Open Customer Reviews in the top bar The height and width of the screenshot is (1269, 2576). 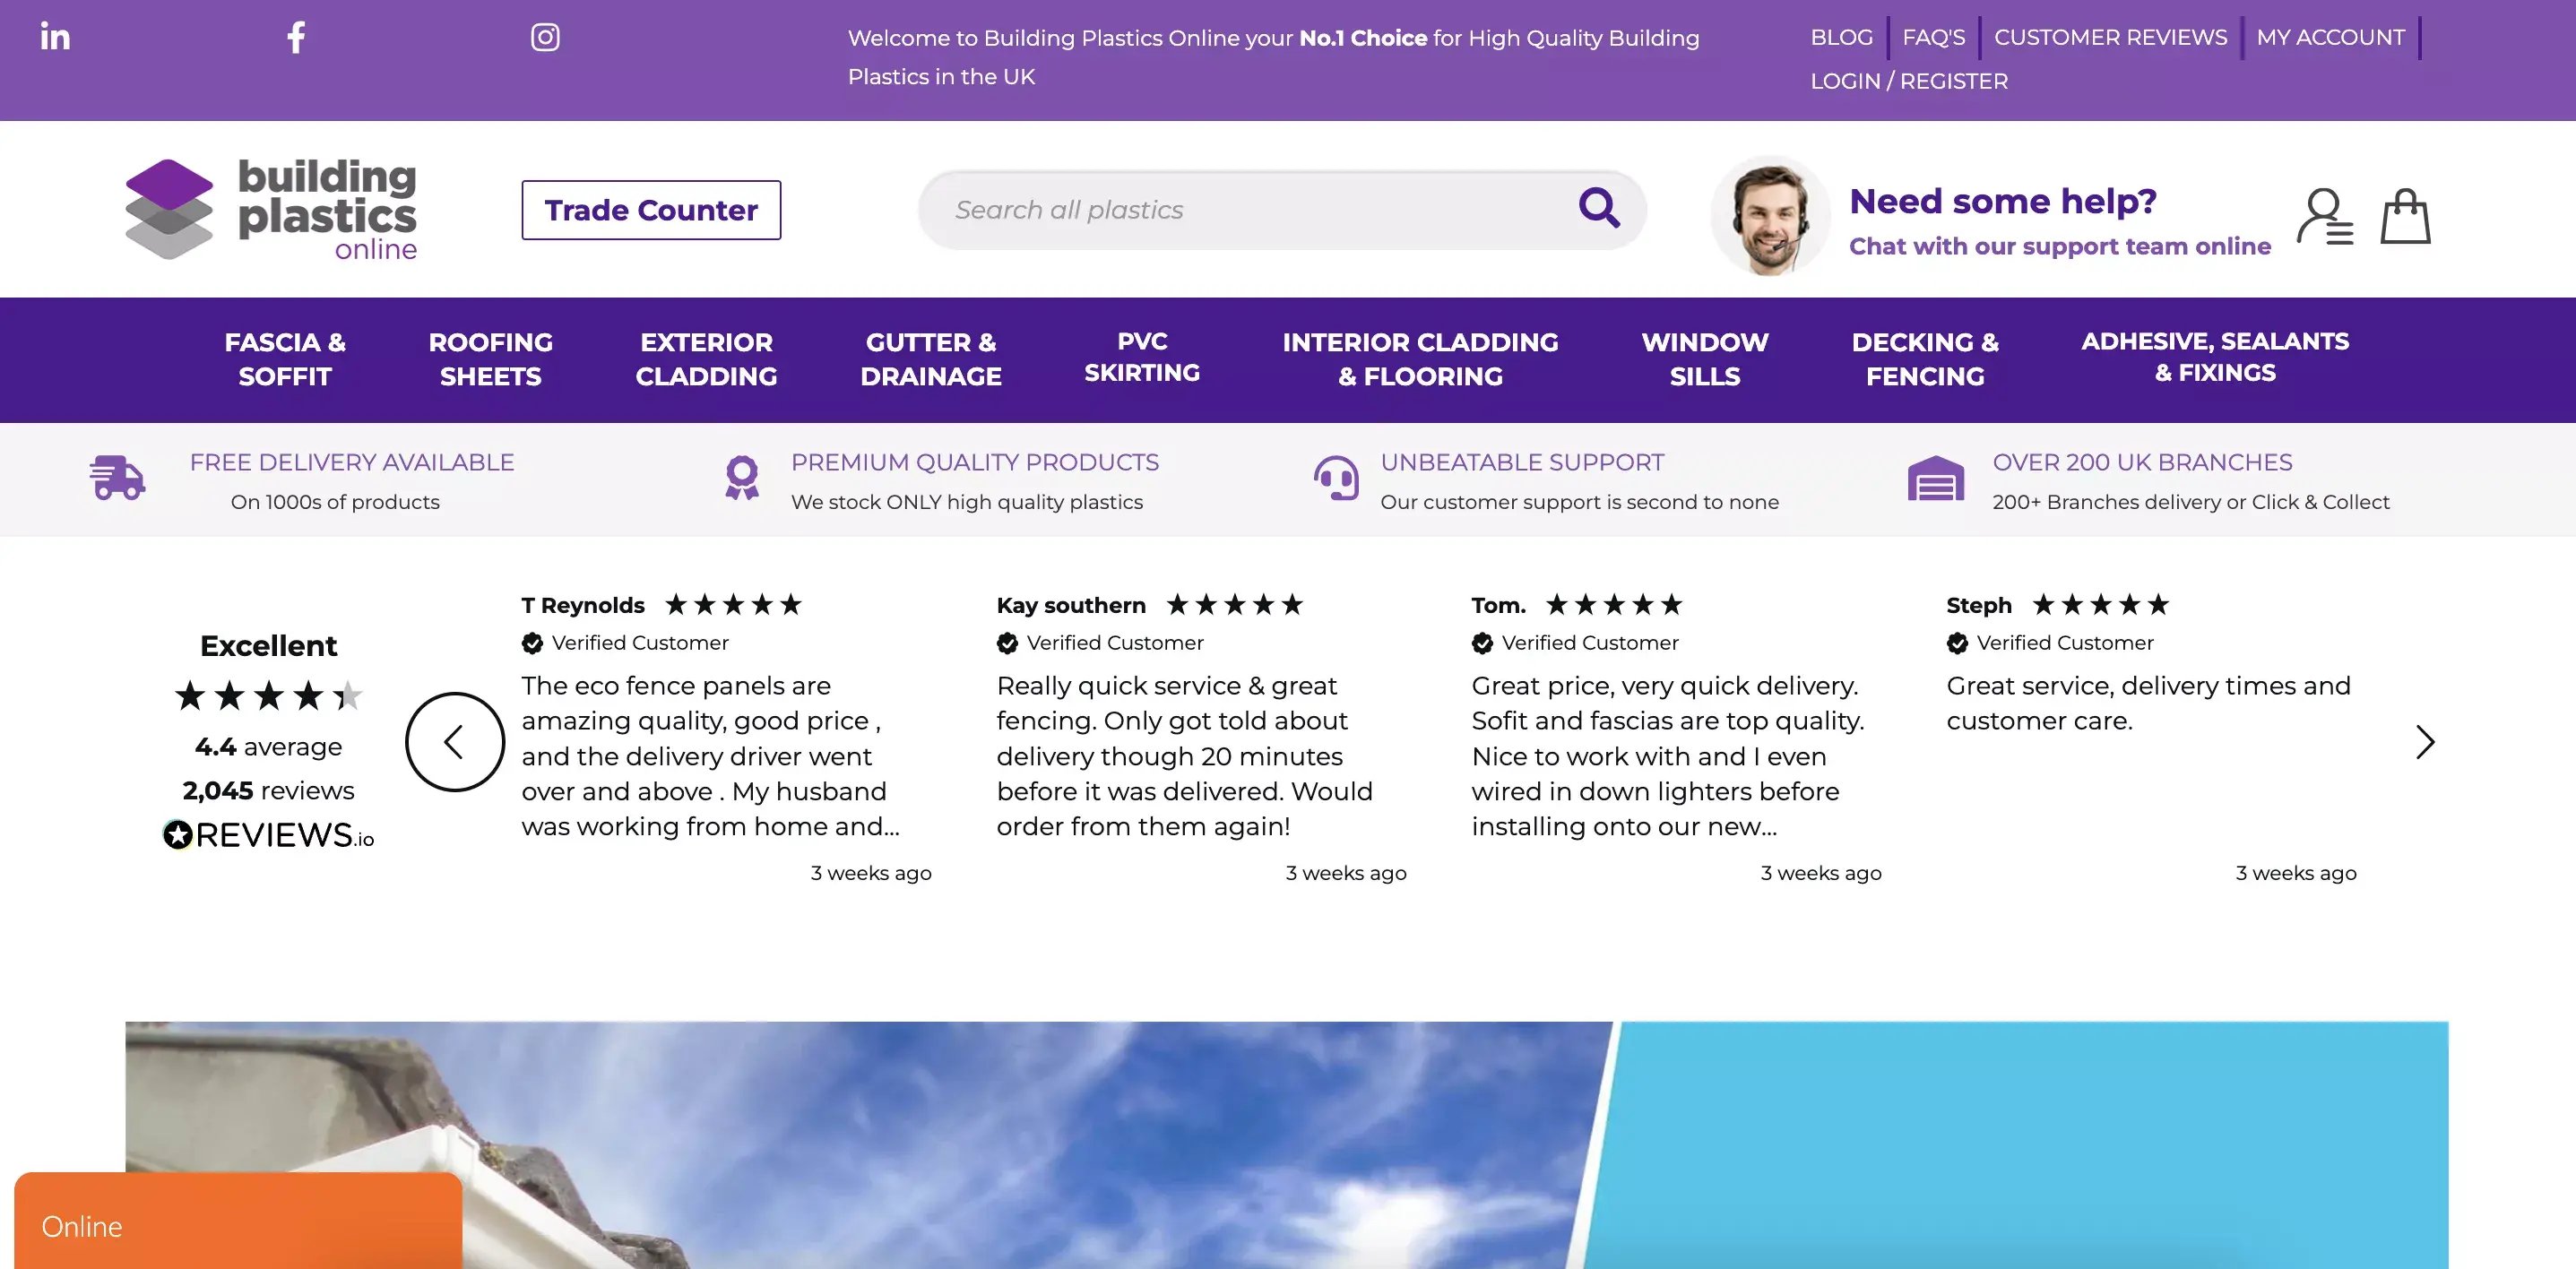point(2110,37)
